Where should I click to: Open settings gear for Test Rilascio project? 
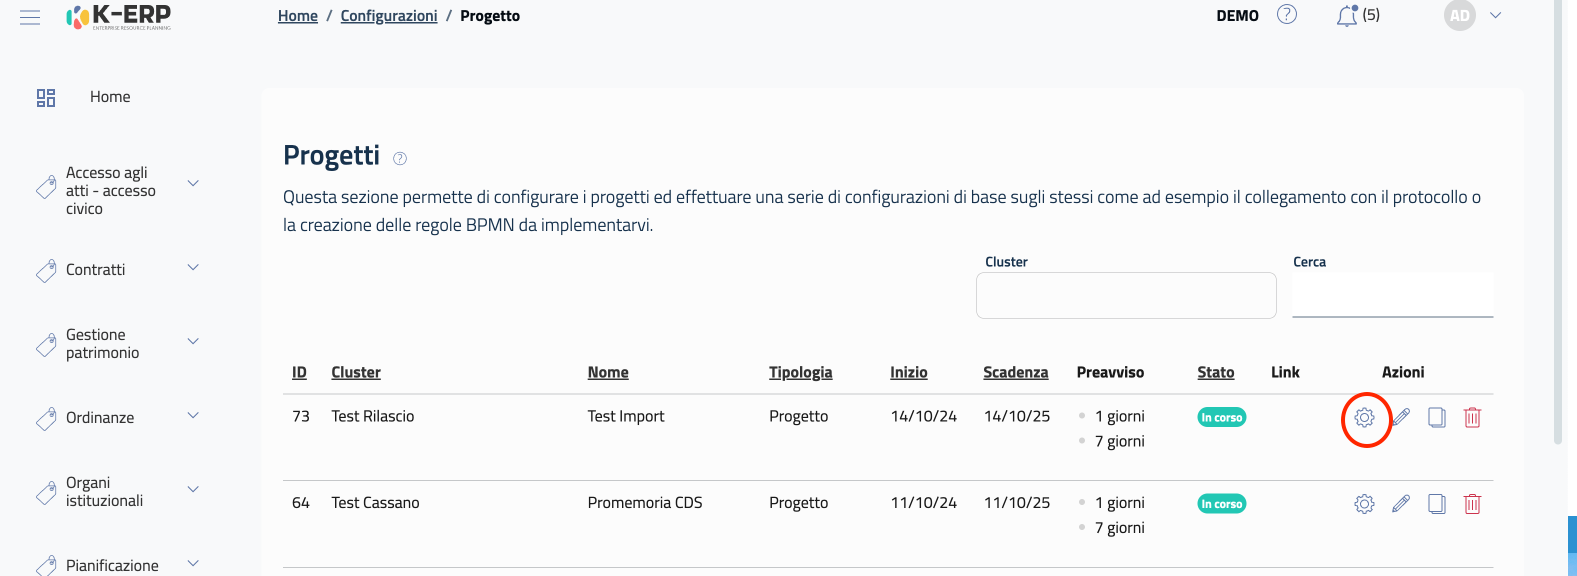click(1364, 418)
